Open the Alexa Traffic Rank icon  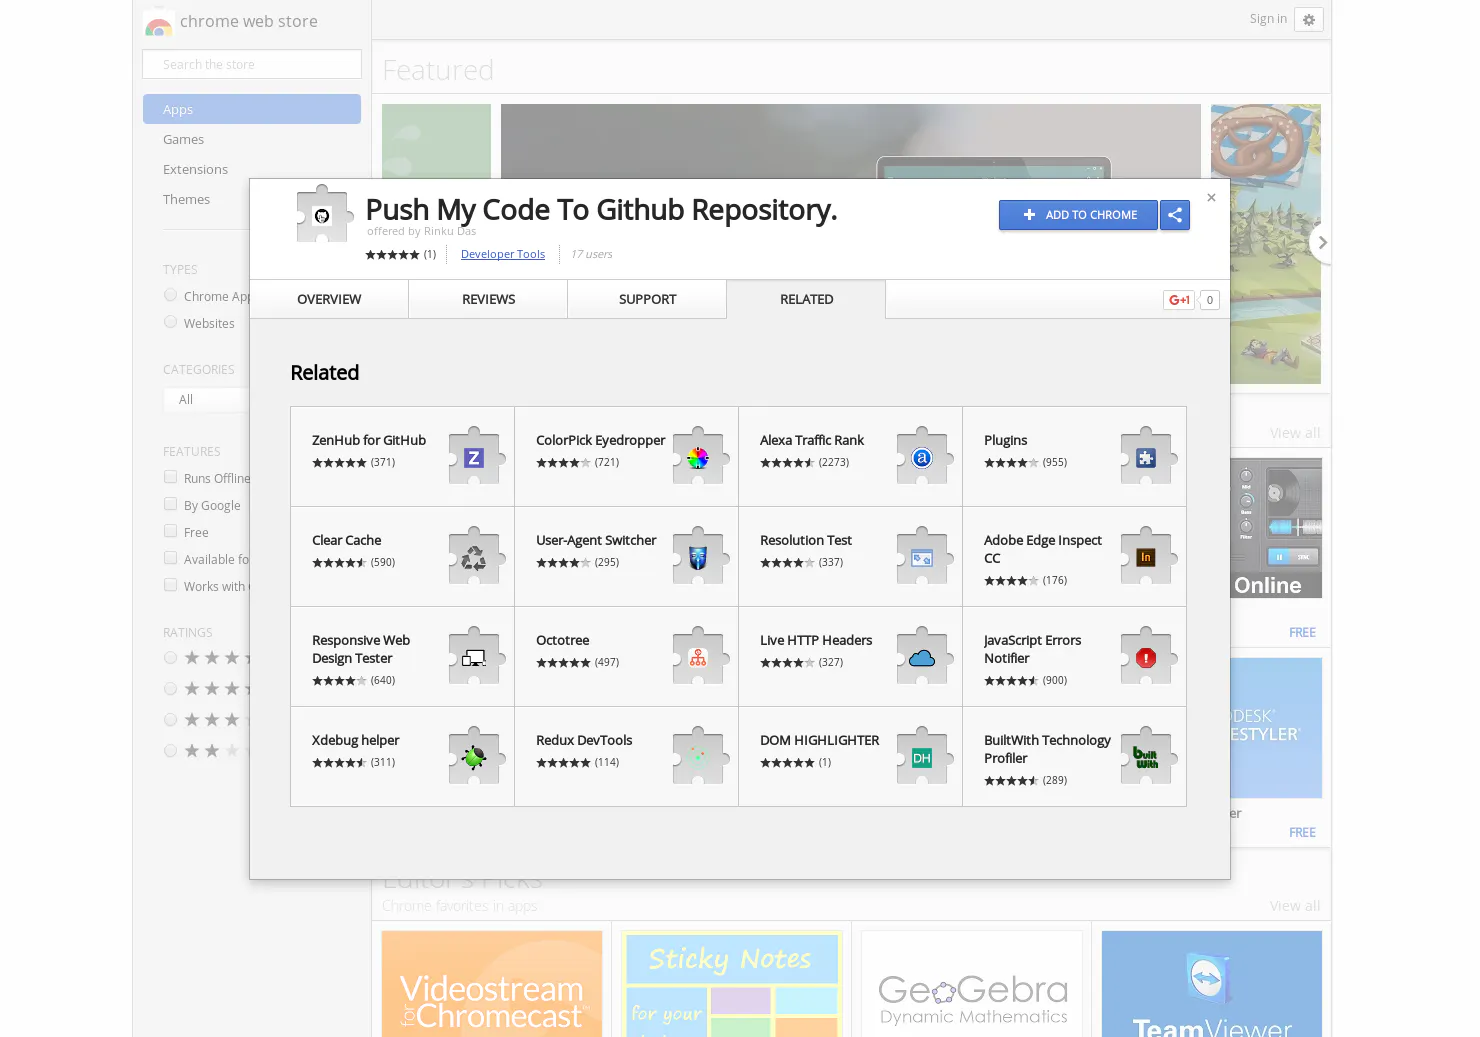point(922,457)
